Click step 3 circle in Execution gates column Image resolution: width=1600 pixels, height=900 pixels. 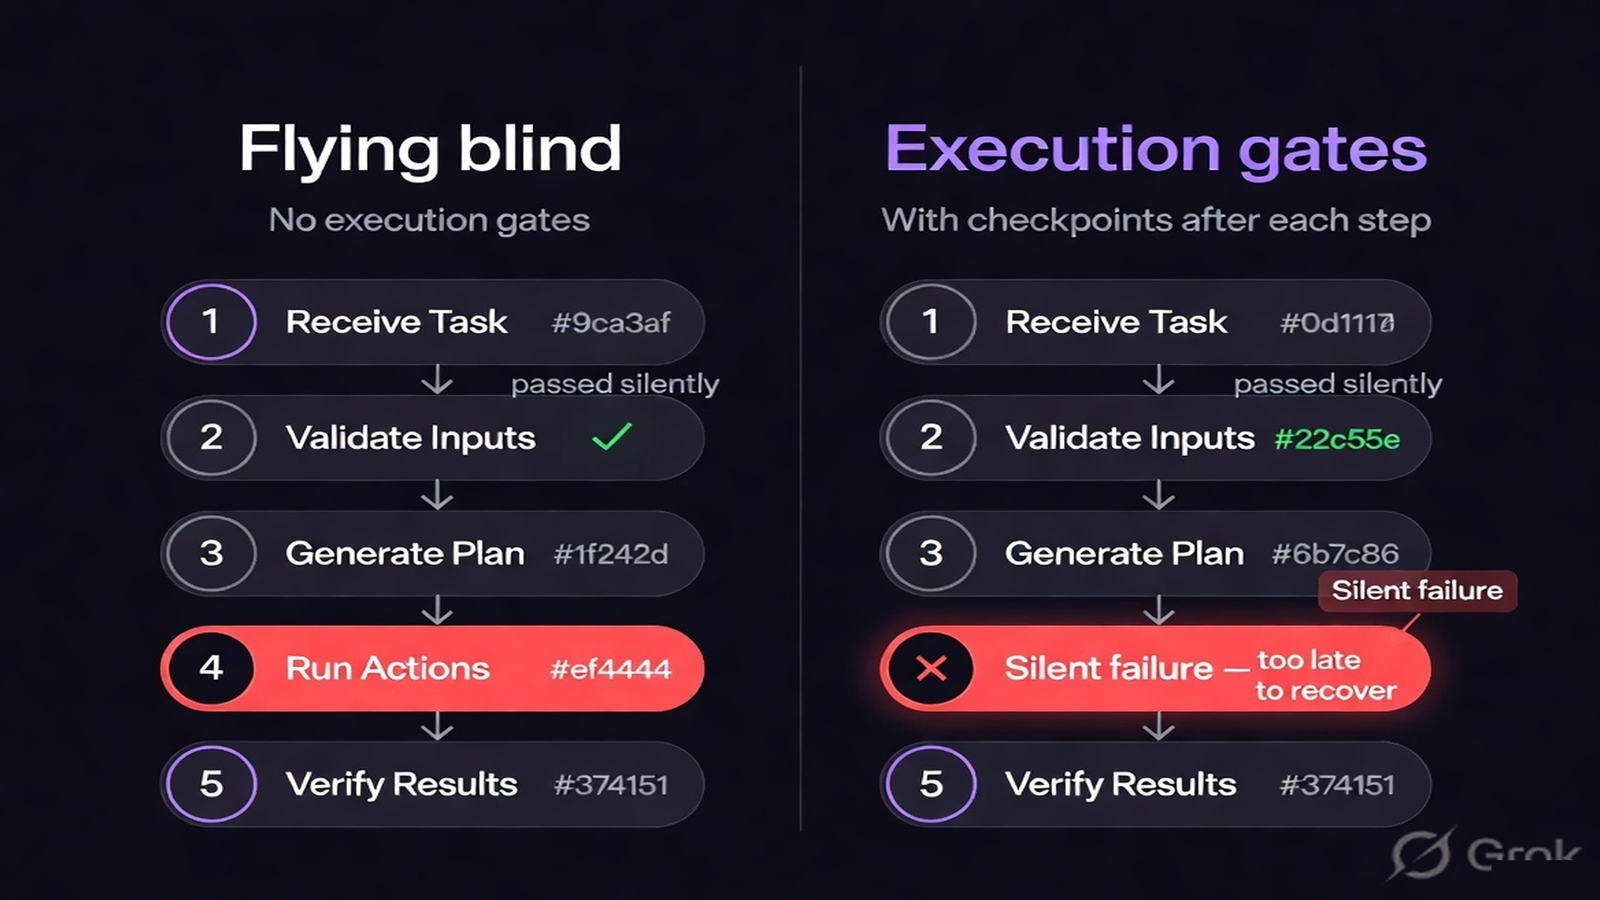click(931, 553)
